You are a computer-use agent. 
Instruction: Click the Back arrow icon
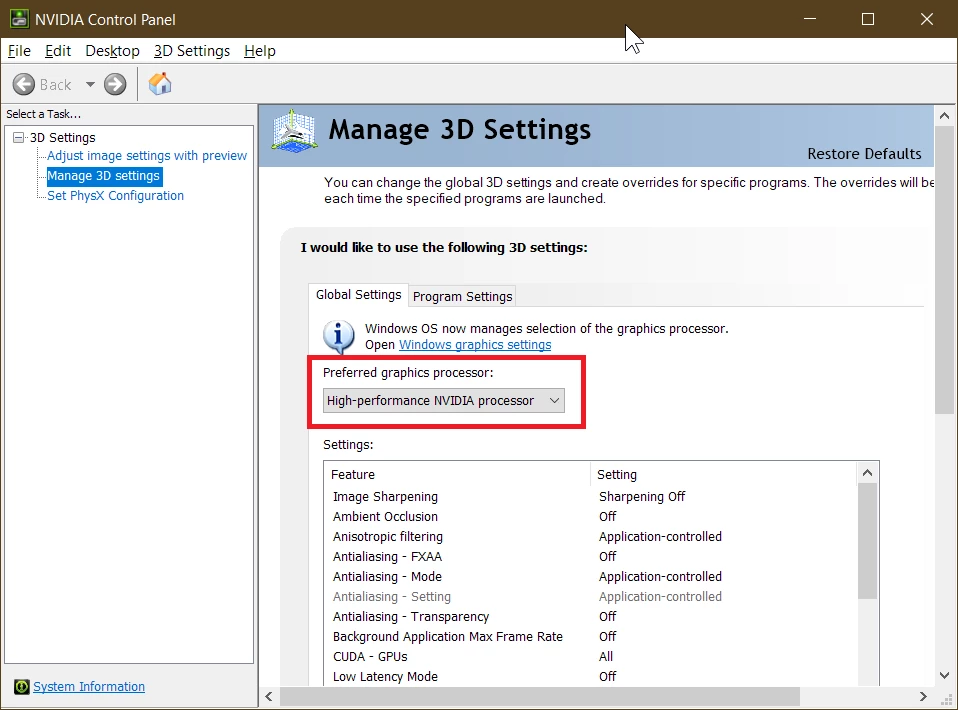pyautogui.click(x=24, y=84)
